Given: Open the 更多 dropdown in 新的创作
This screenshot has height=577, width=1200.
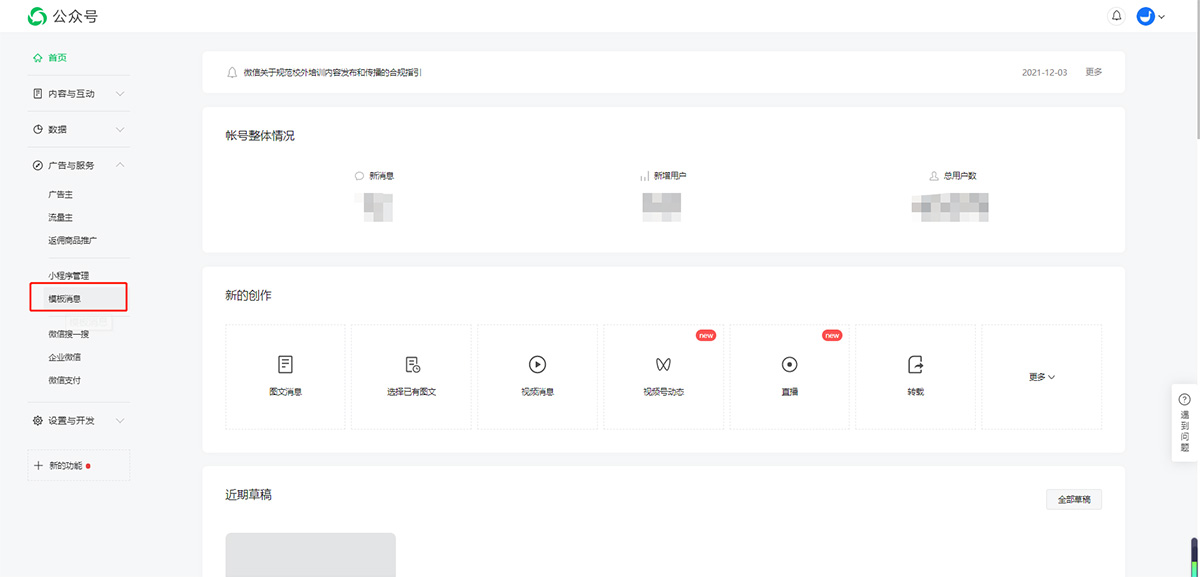Looking at the screenshot, I should [1041, 377].
